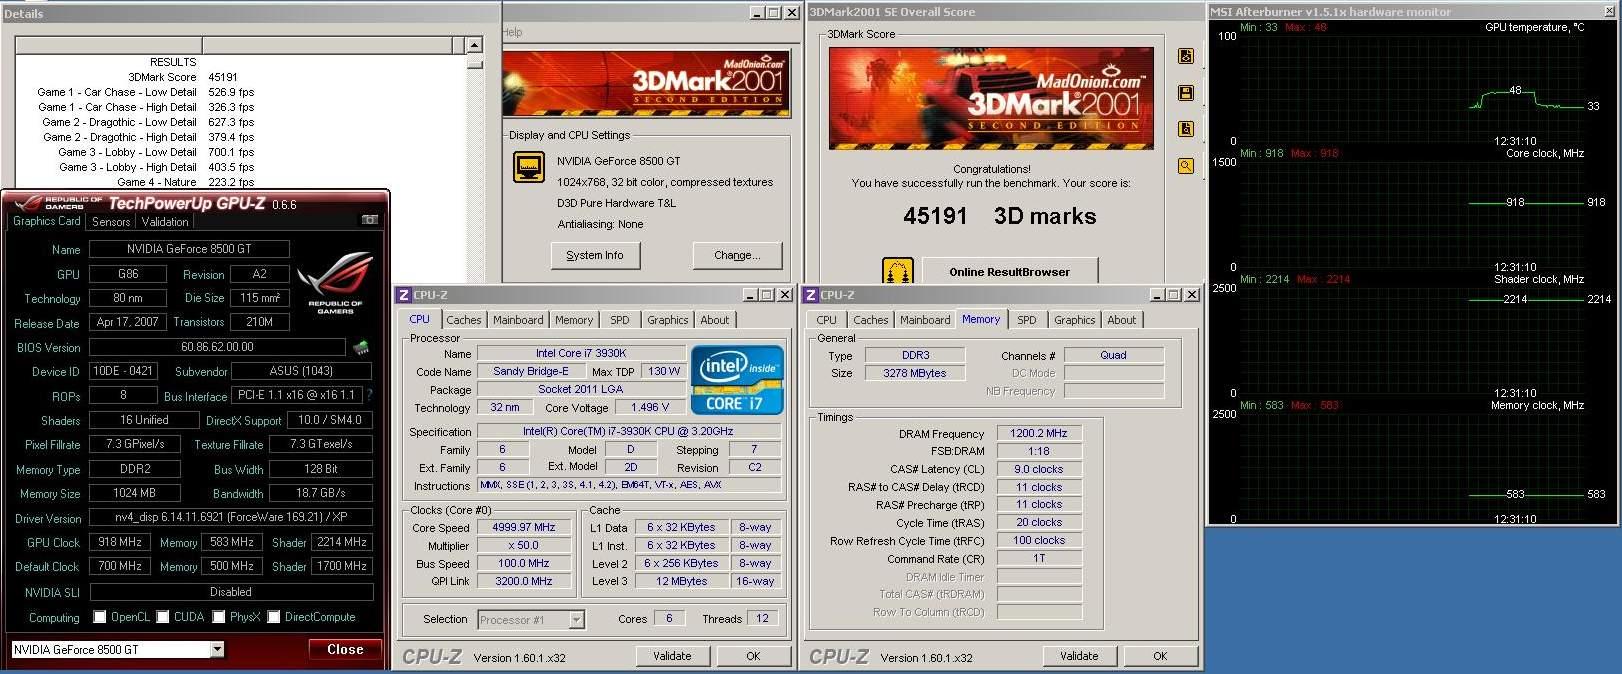Select the Graphics Card tab in GPU-Z
Image resolution: width=1622 pixels, height=674 pixels.
point(46,221)
